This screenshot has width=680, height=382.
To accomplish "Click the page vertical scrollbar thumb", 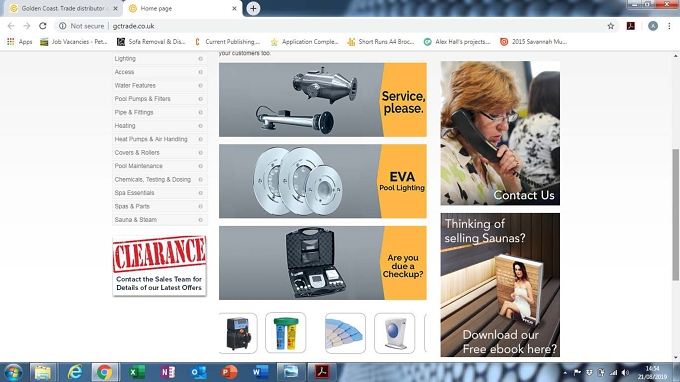I will (x=675, y=215).
